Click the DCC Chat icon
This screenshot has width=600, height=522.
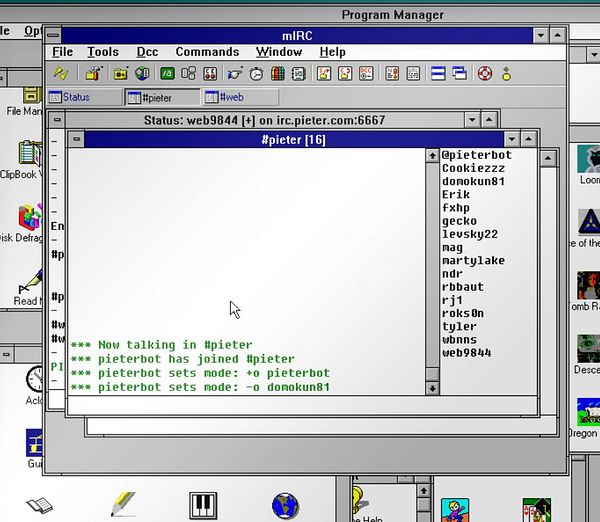tap(345, 73)
